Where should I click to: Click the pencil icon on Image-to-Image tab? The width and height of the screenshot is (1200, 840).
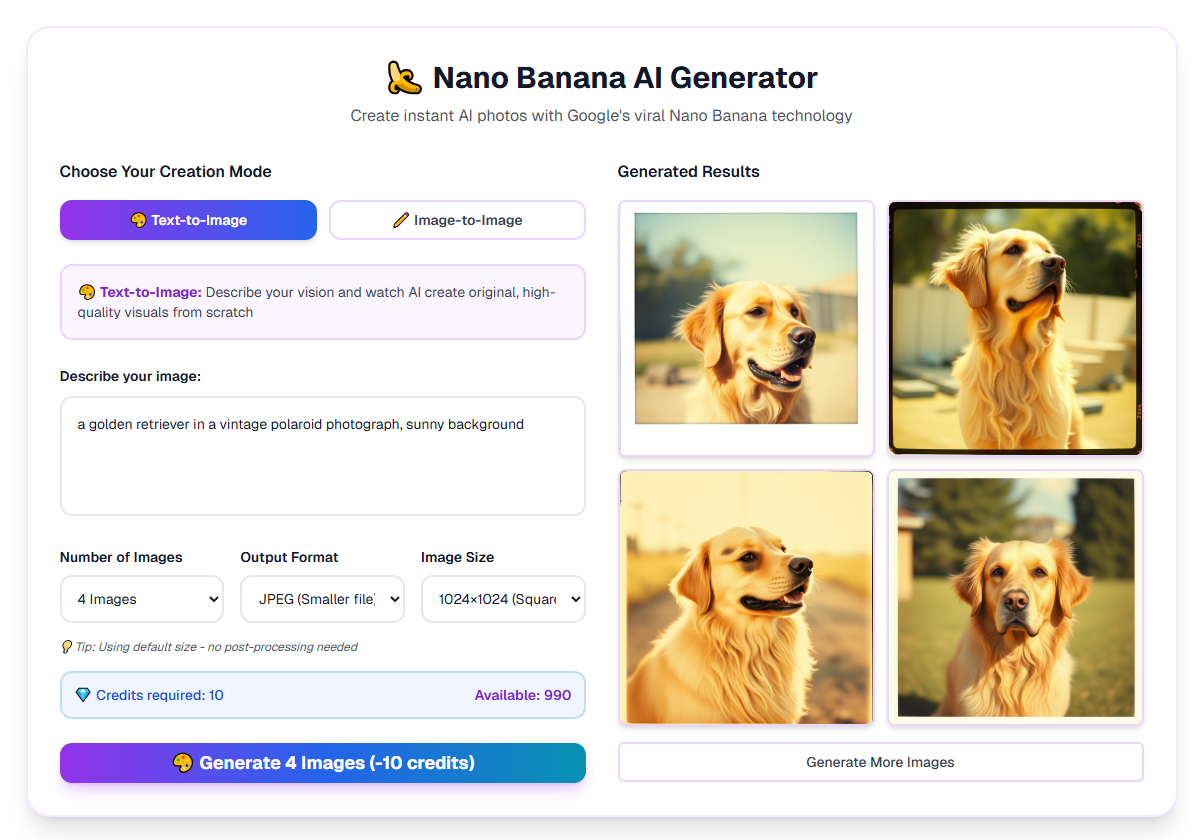coord(401,220)
